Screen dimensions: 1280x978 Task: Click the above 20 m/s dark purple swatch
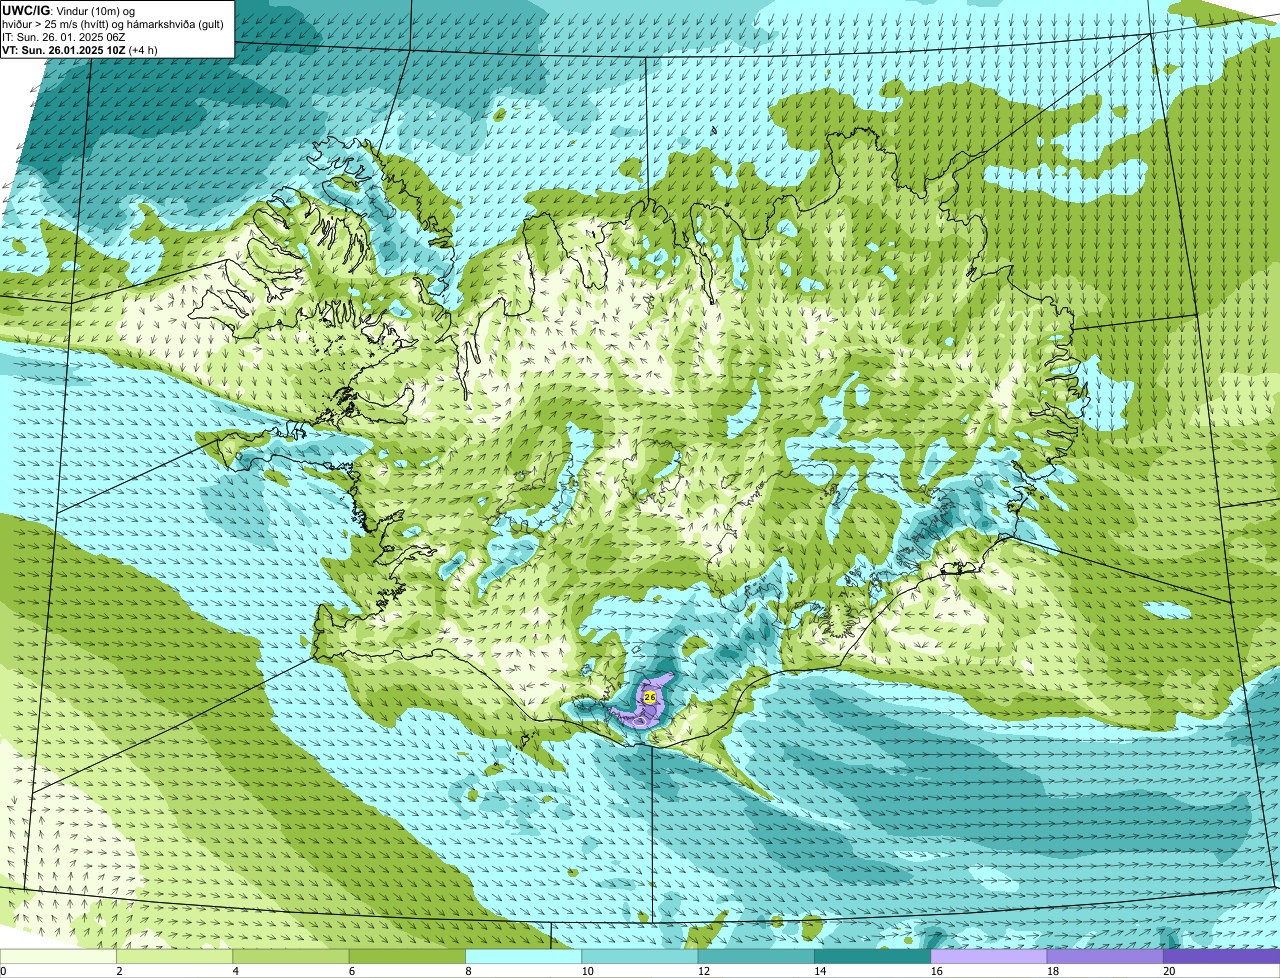[1222, 956]
